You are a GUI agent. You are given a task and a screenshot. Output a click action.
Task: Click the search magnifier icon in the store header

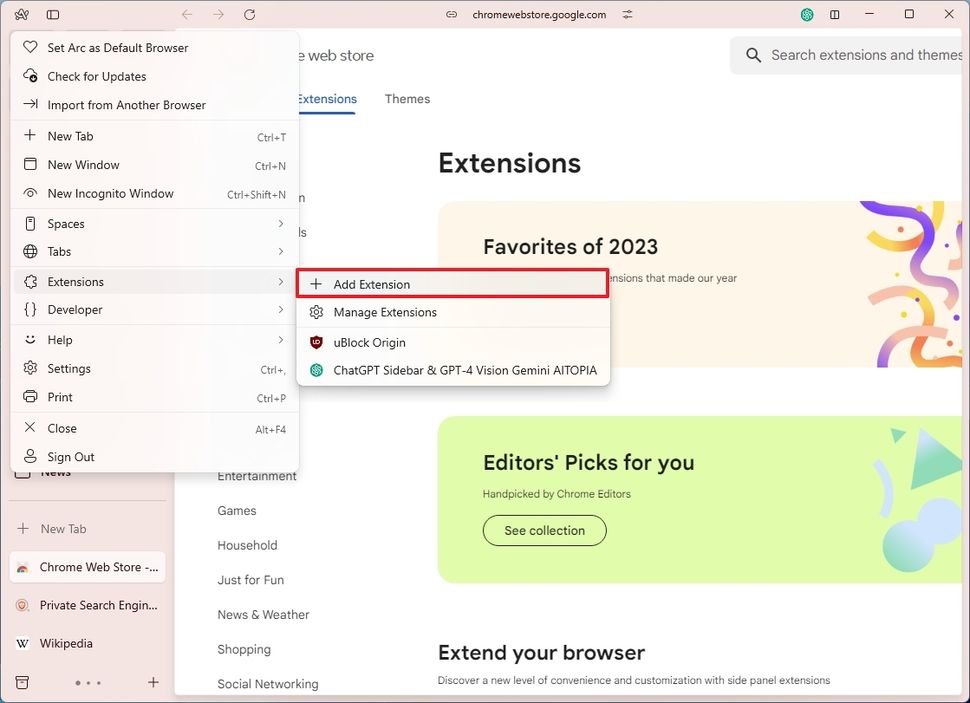coord(753,55)
